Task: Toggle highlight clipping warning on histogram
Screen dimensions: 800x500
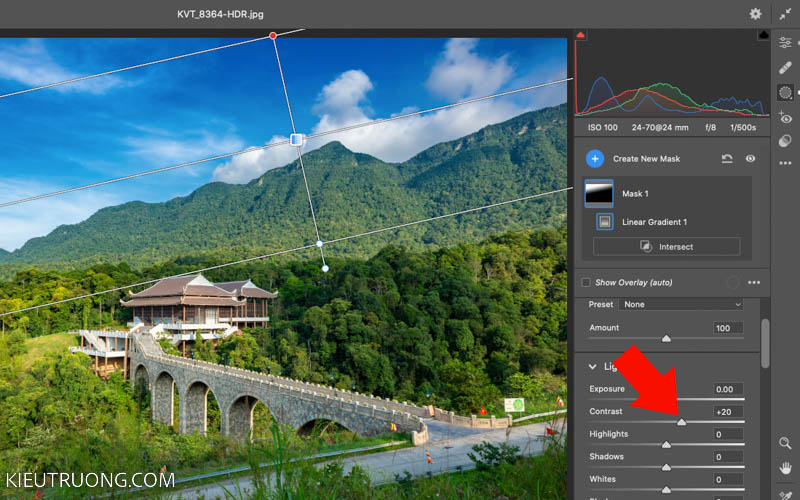Action: click(763, 35)
